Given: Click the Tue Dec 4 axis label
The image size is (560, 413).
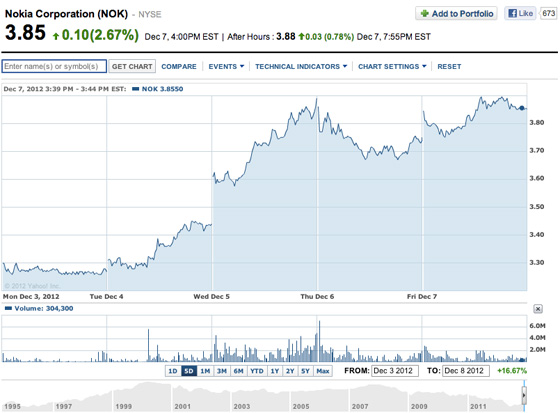Looking at the screenshot, I should click(106, 297).
